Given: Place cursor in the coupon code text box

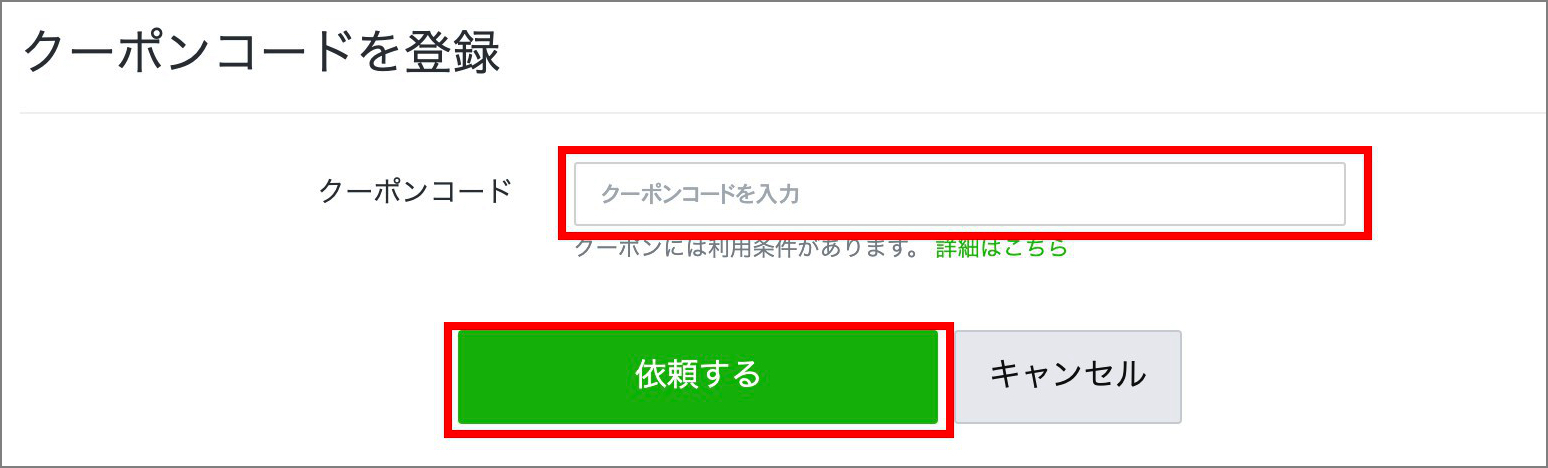Looking at the screenshot, I should [x=960, y=194].
